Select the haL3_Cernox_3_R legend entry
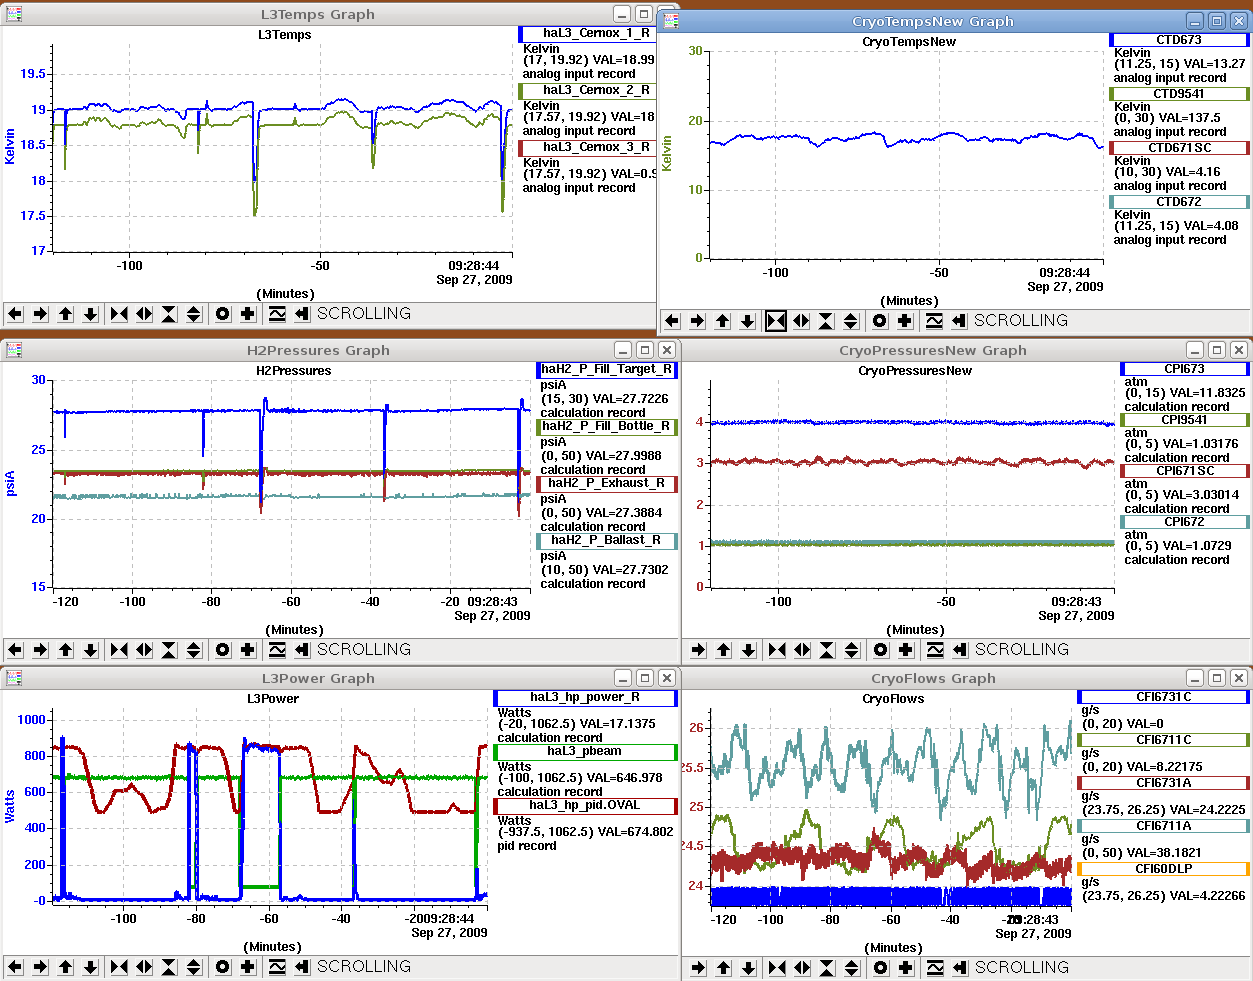Screen dimensions: 1253x981 tap(588, 148)
